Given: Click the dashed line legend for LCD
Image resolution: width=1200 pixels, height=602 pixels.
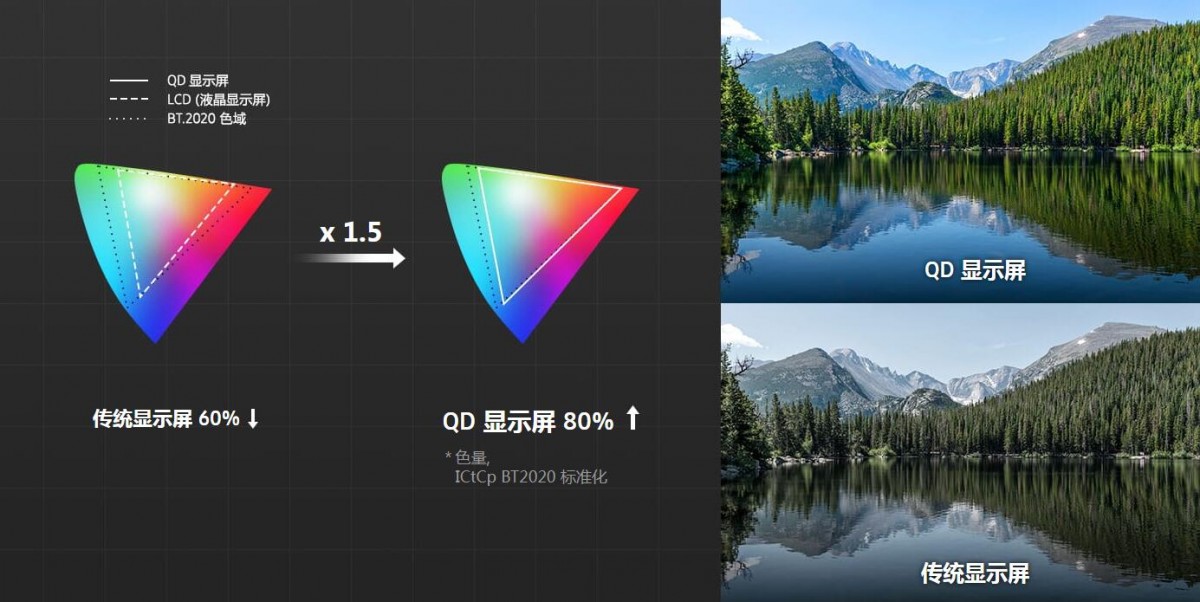Looking at the screenshot, I should 128,100.
